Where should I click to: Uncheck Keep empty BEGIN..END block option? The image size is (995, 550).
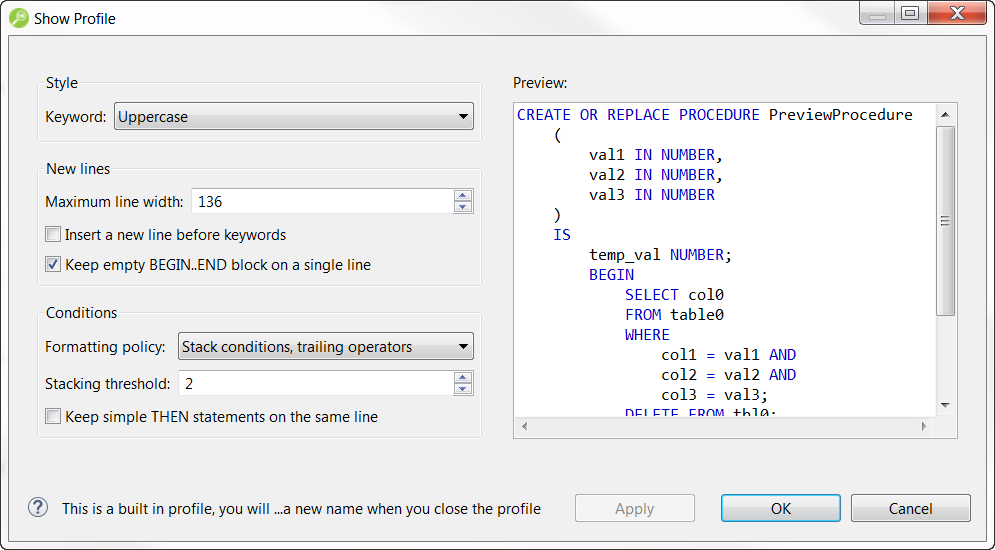coord(53,265)
